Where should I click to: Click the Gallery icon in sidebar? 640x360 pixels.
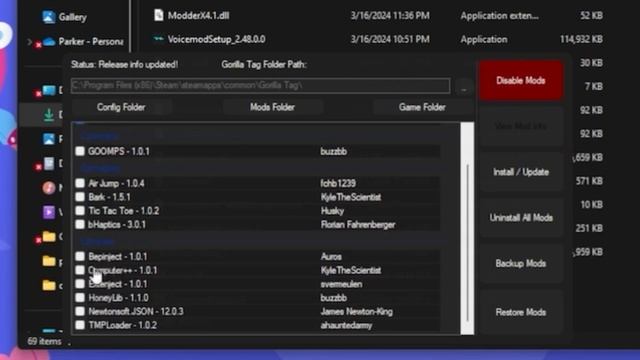(x=49, y=17)
